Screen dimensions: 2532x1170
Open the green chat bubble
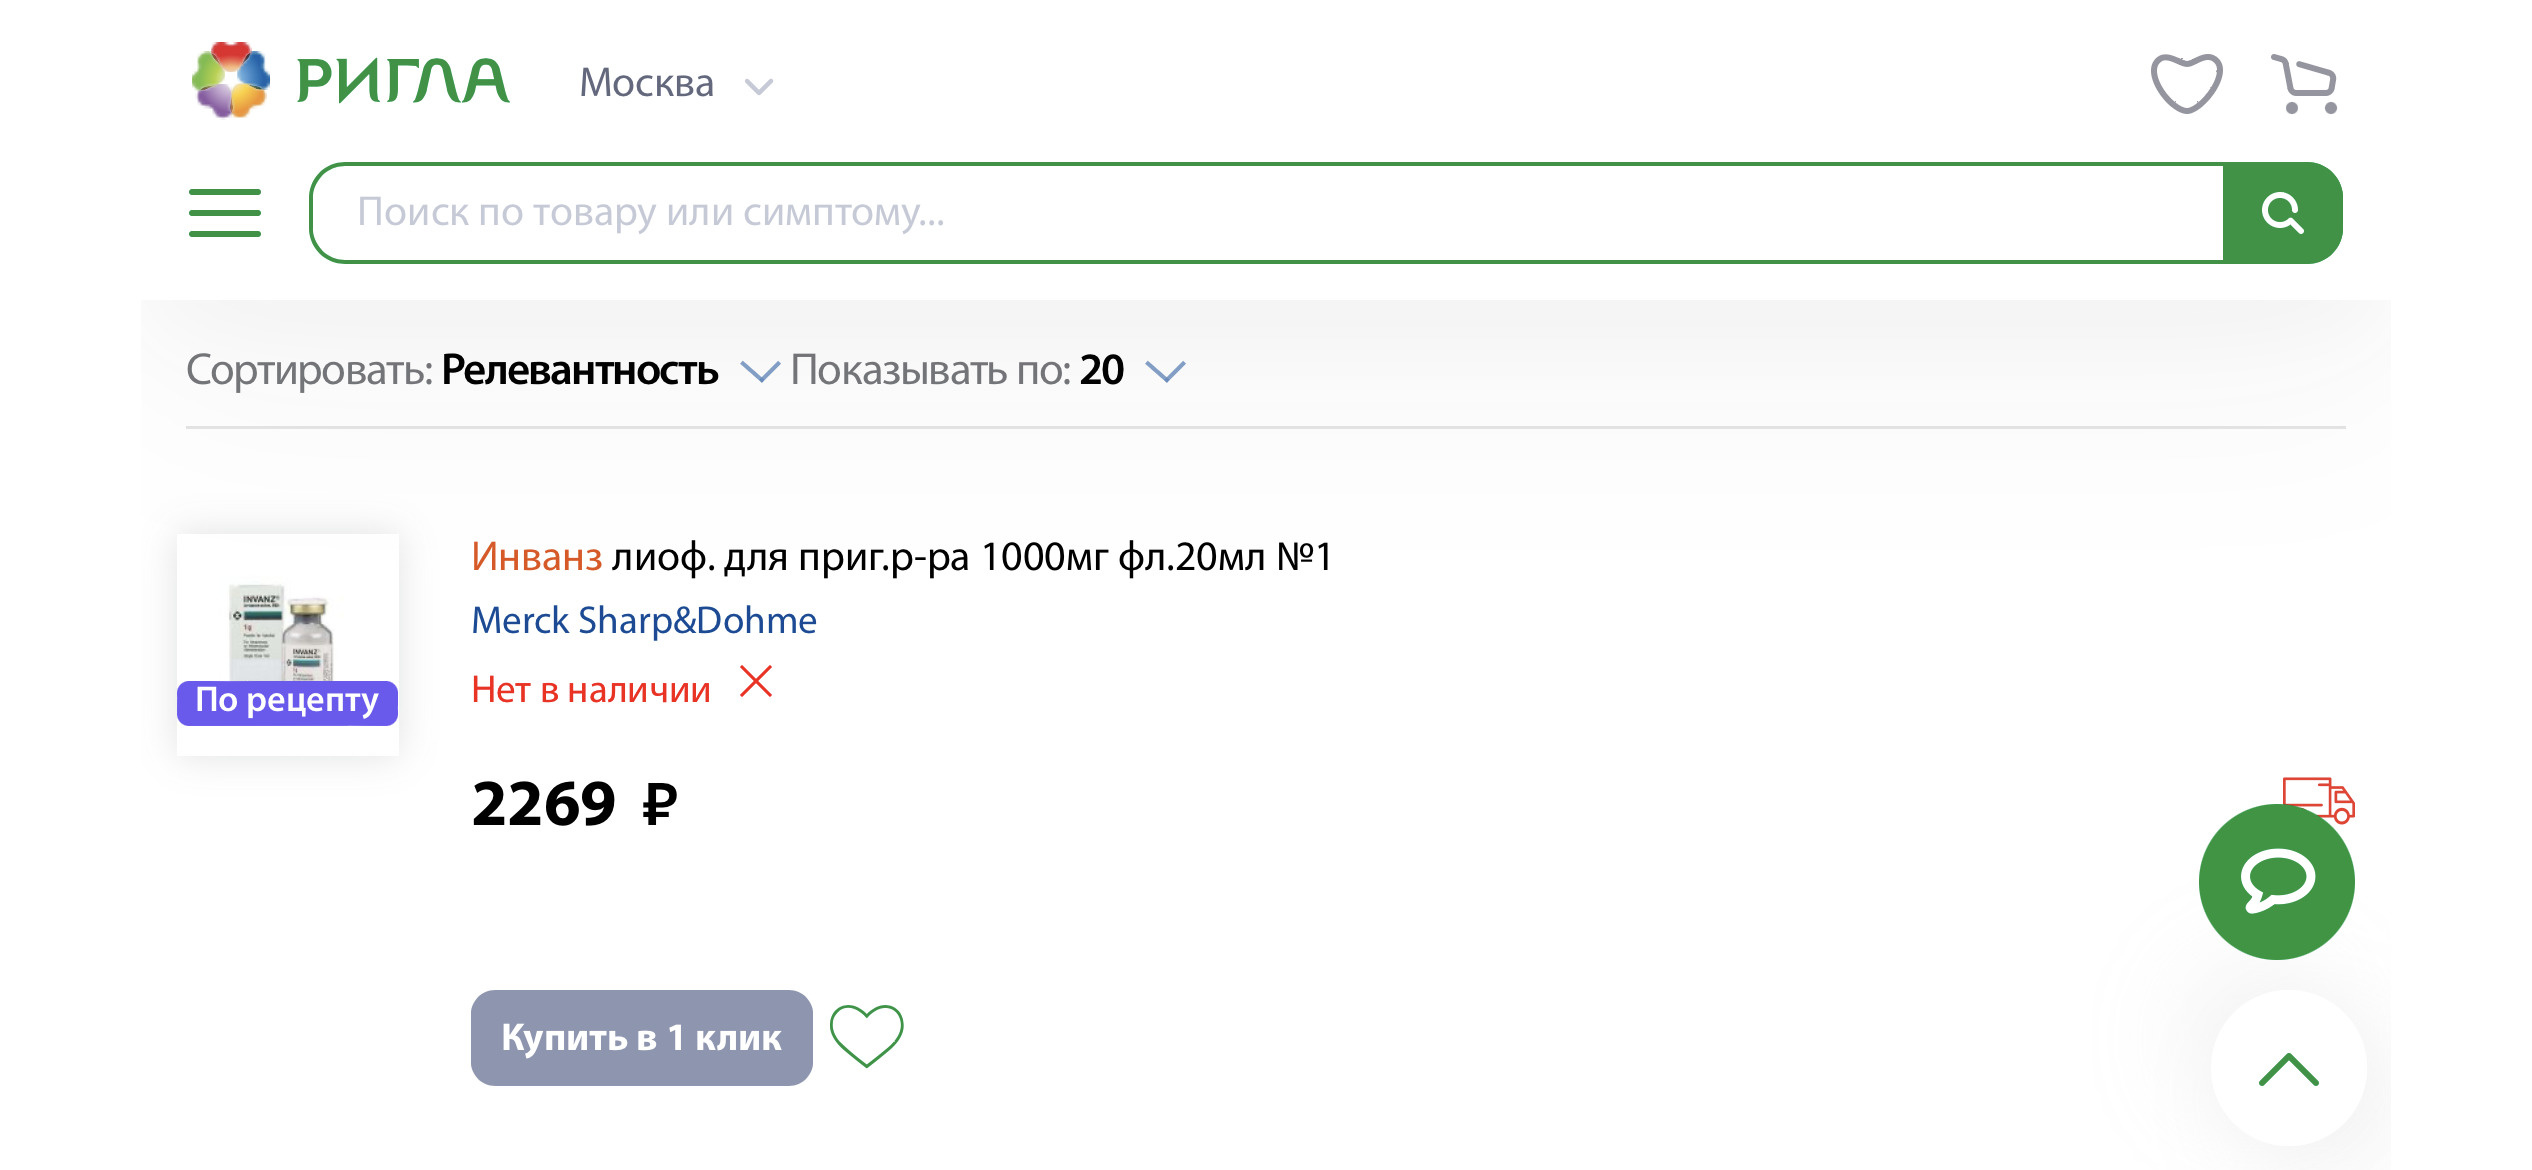click(x=2276, y=882)
